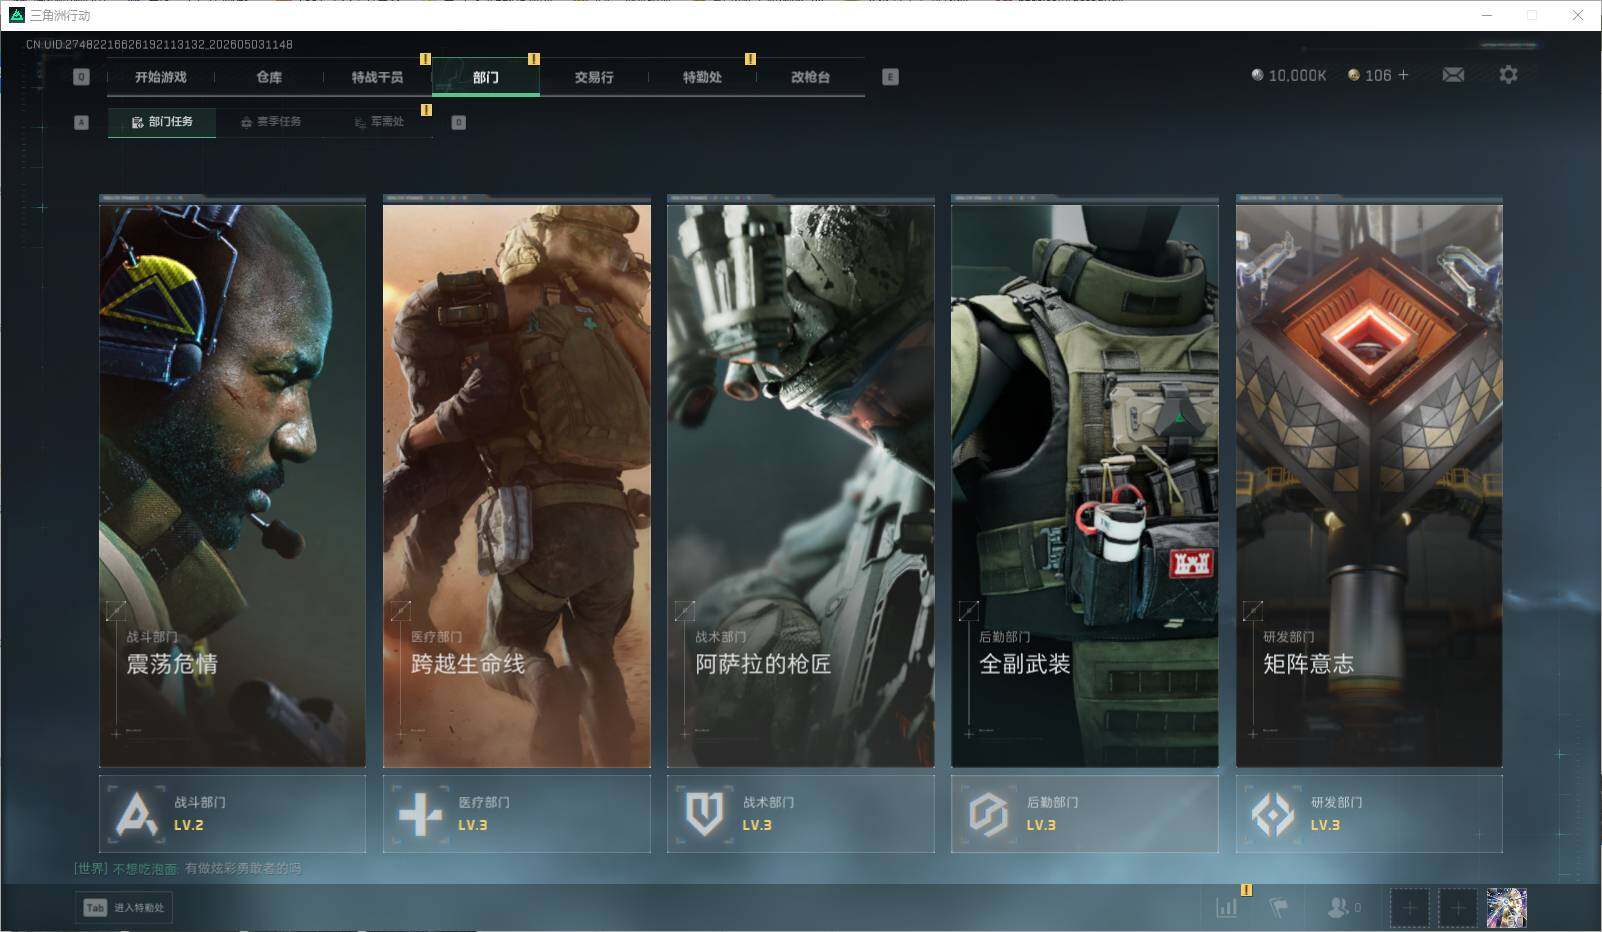Click the expand icon on 震荡危情 card
The image size is (1602, 932).
[116, 610]
